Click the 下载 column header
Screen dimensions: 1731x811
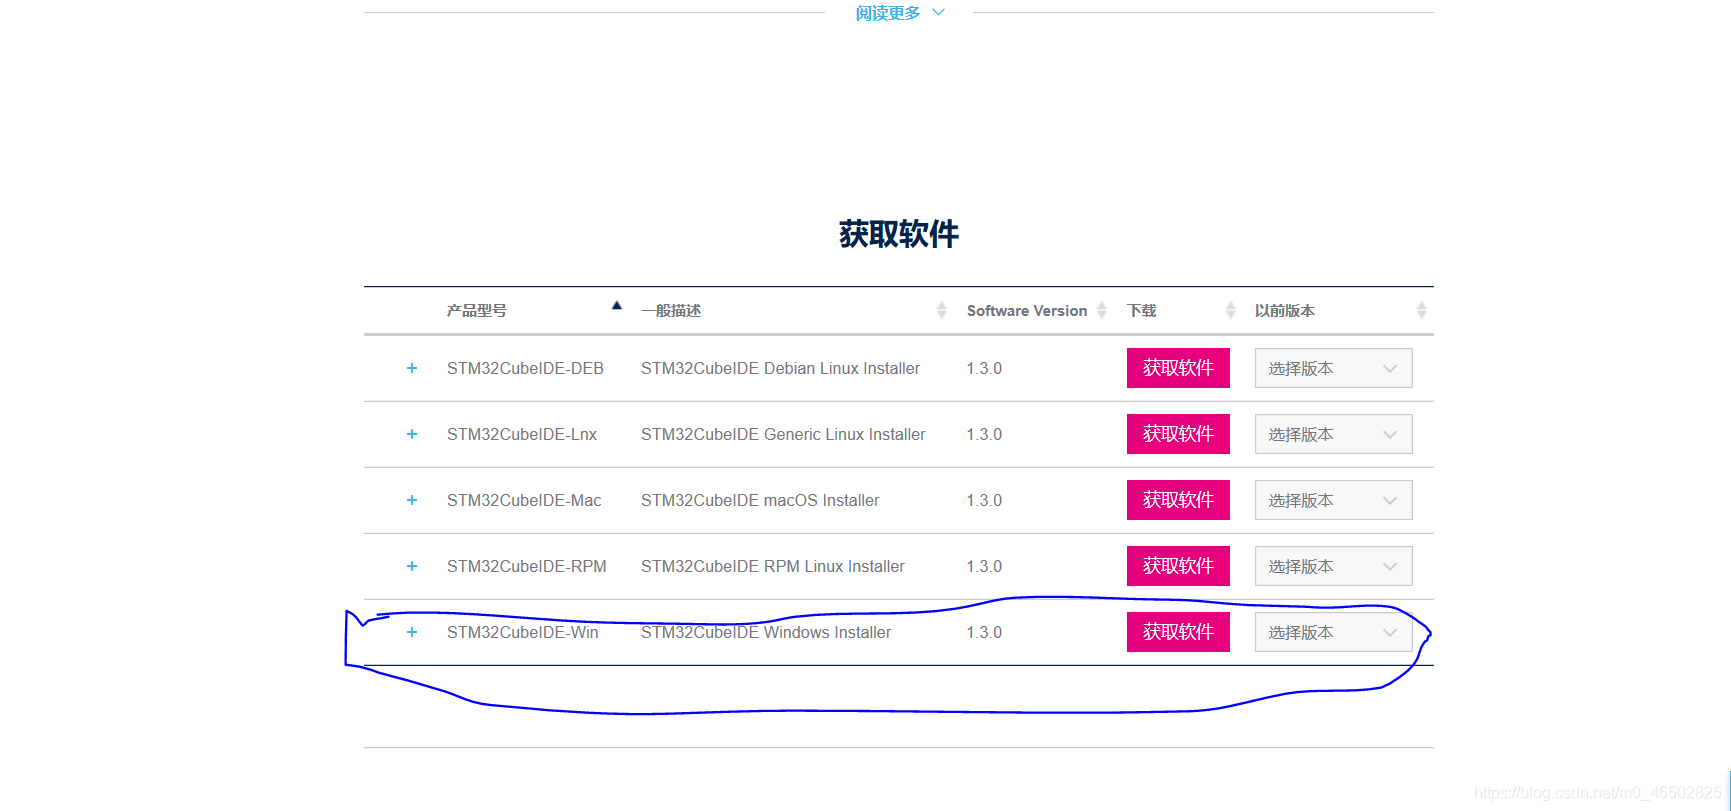(1142, 310)
